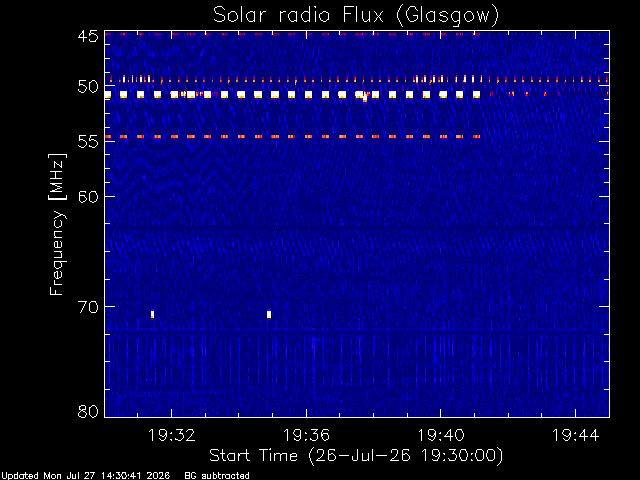
Task: Click the Frequency [MHz] axis title
Action: [57, 224]
